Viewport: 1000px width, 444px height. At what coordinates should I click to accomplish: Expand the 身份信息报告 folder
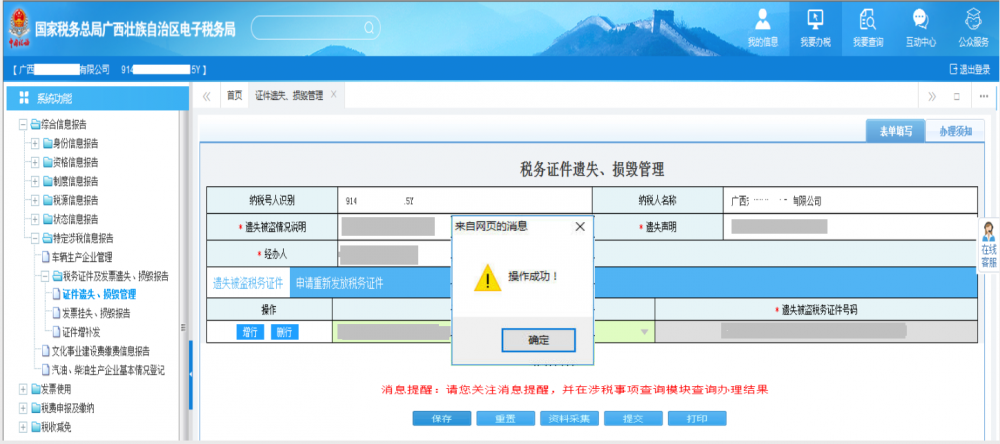pyautogui.click(x=35, y=144)
